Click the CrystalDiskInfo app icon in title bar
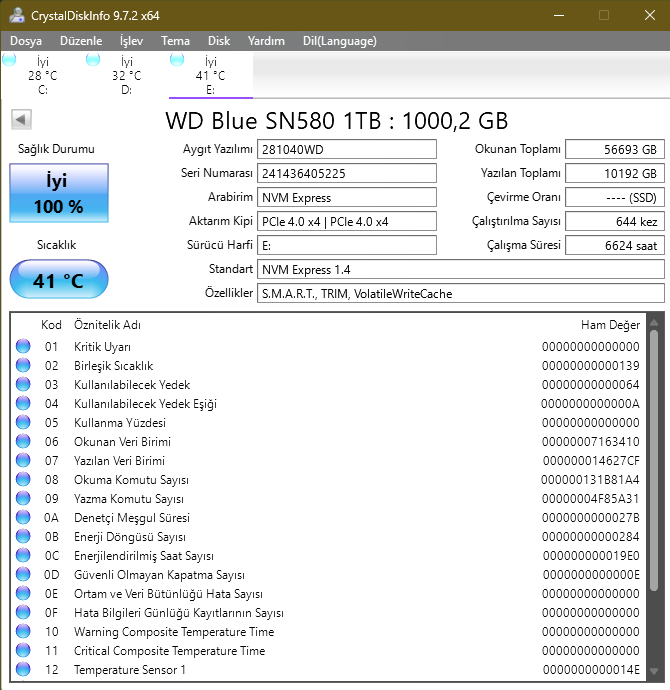 click(x=17, y=15)
